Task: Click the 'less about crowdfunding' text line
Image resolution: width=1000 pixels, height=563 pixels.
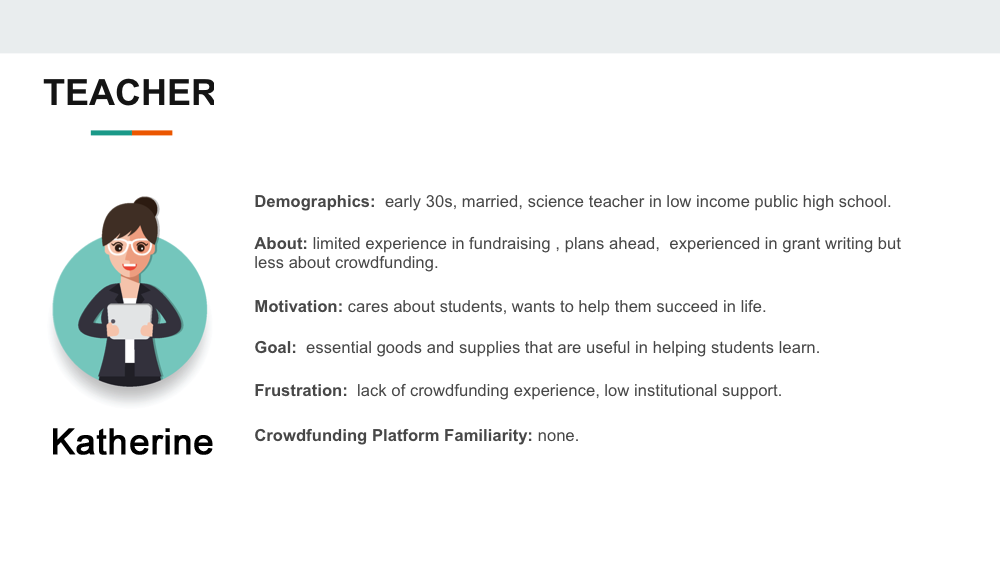Action: [346, 264]
